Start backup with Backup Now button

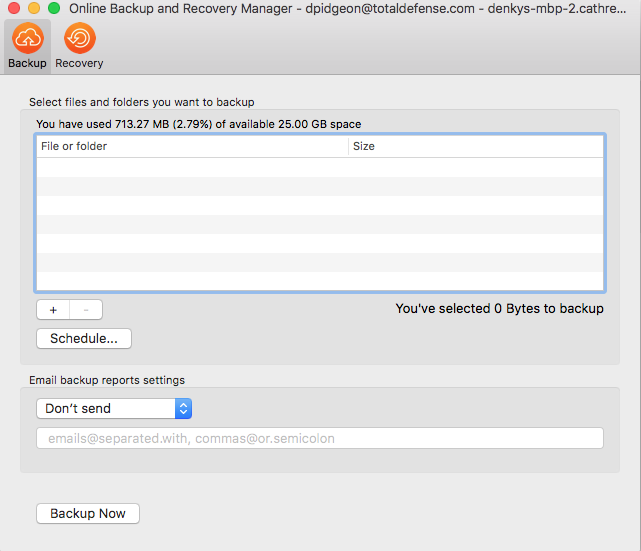coord(88,513)
